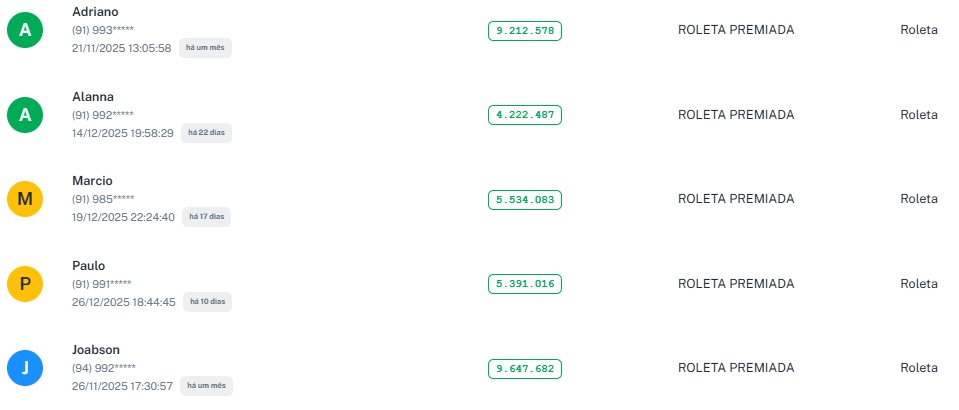
Task: Select the code badge 5.534.083
Action: (525, 200)
